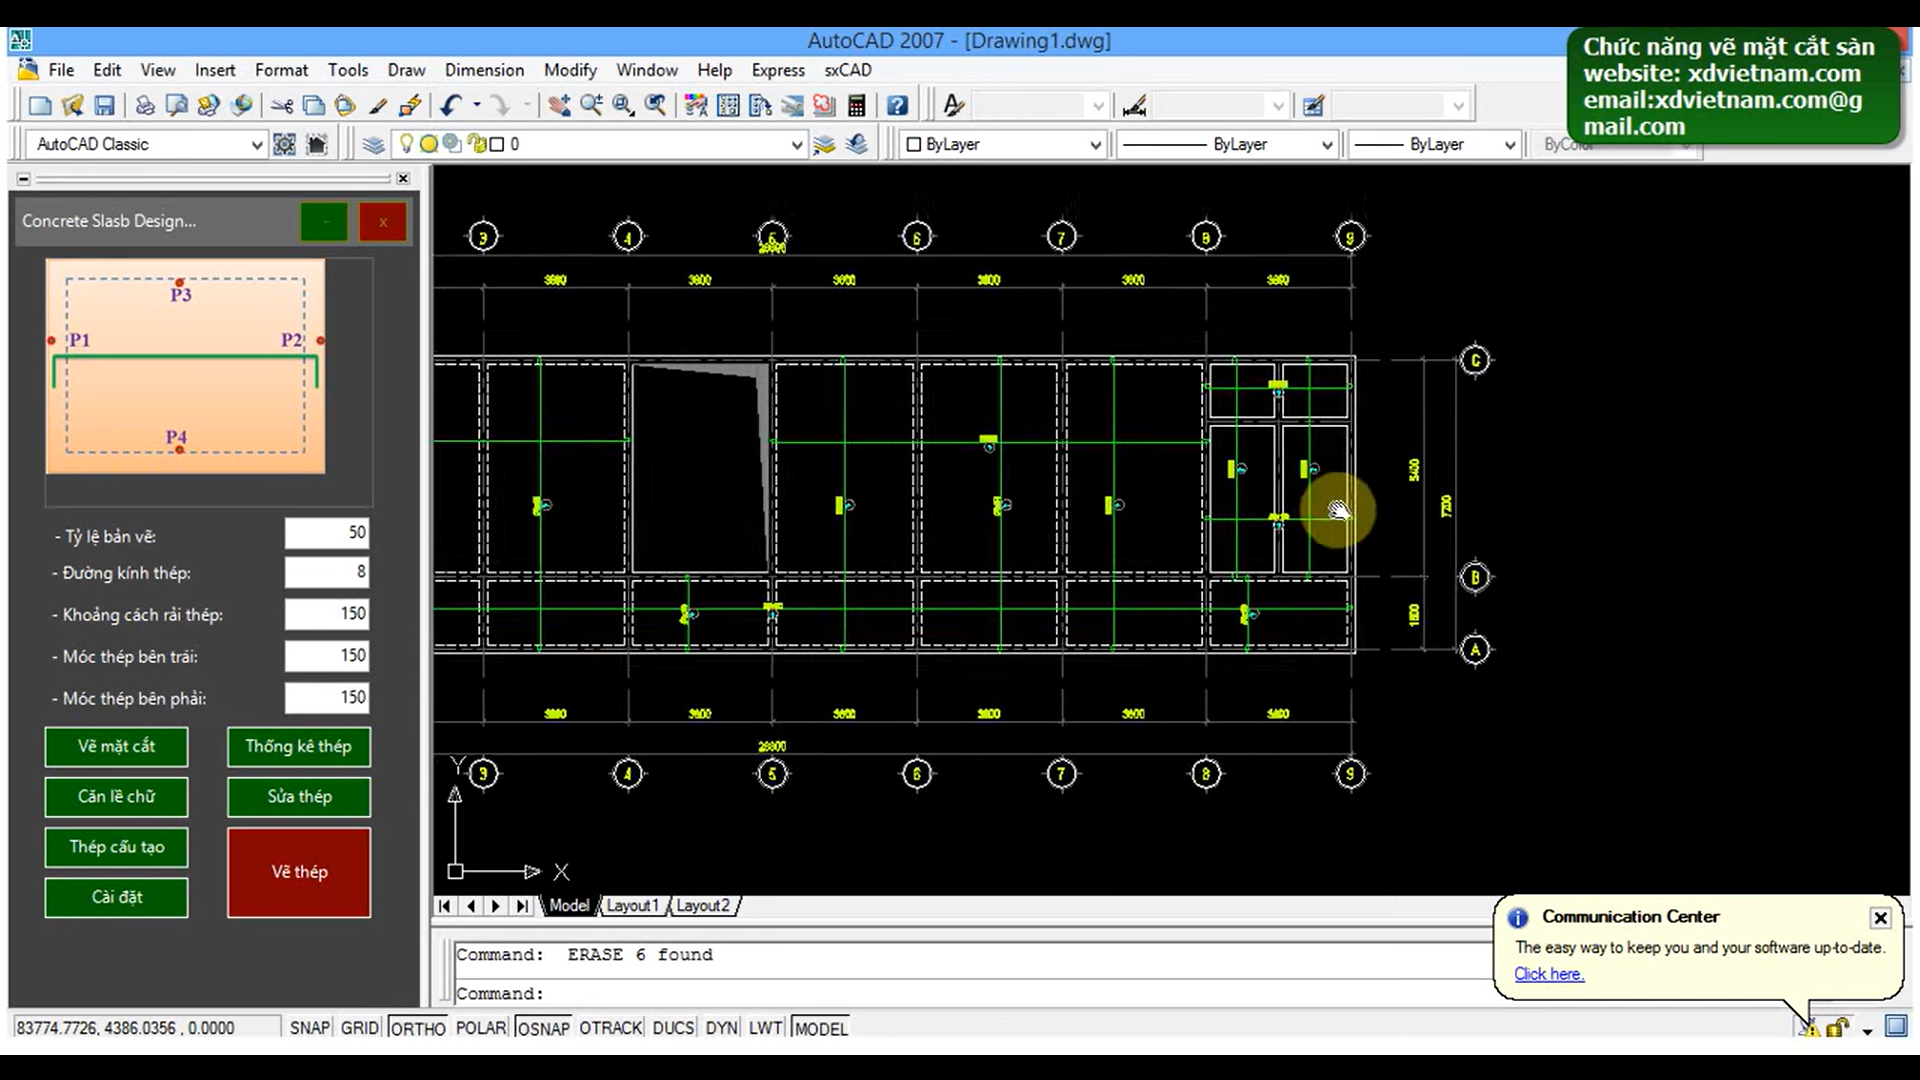Viewport: 1920px width, 1080px height.
Task: Expand the table style dropdown
Action: (x=1458, y=106)
